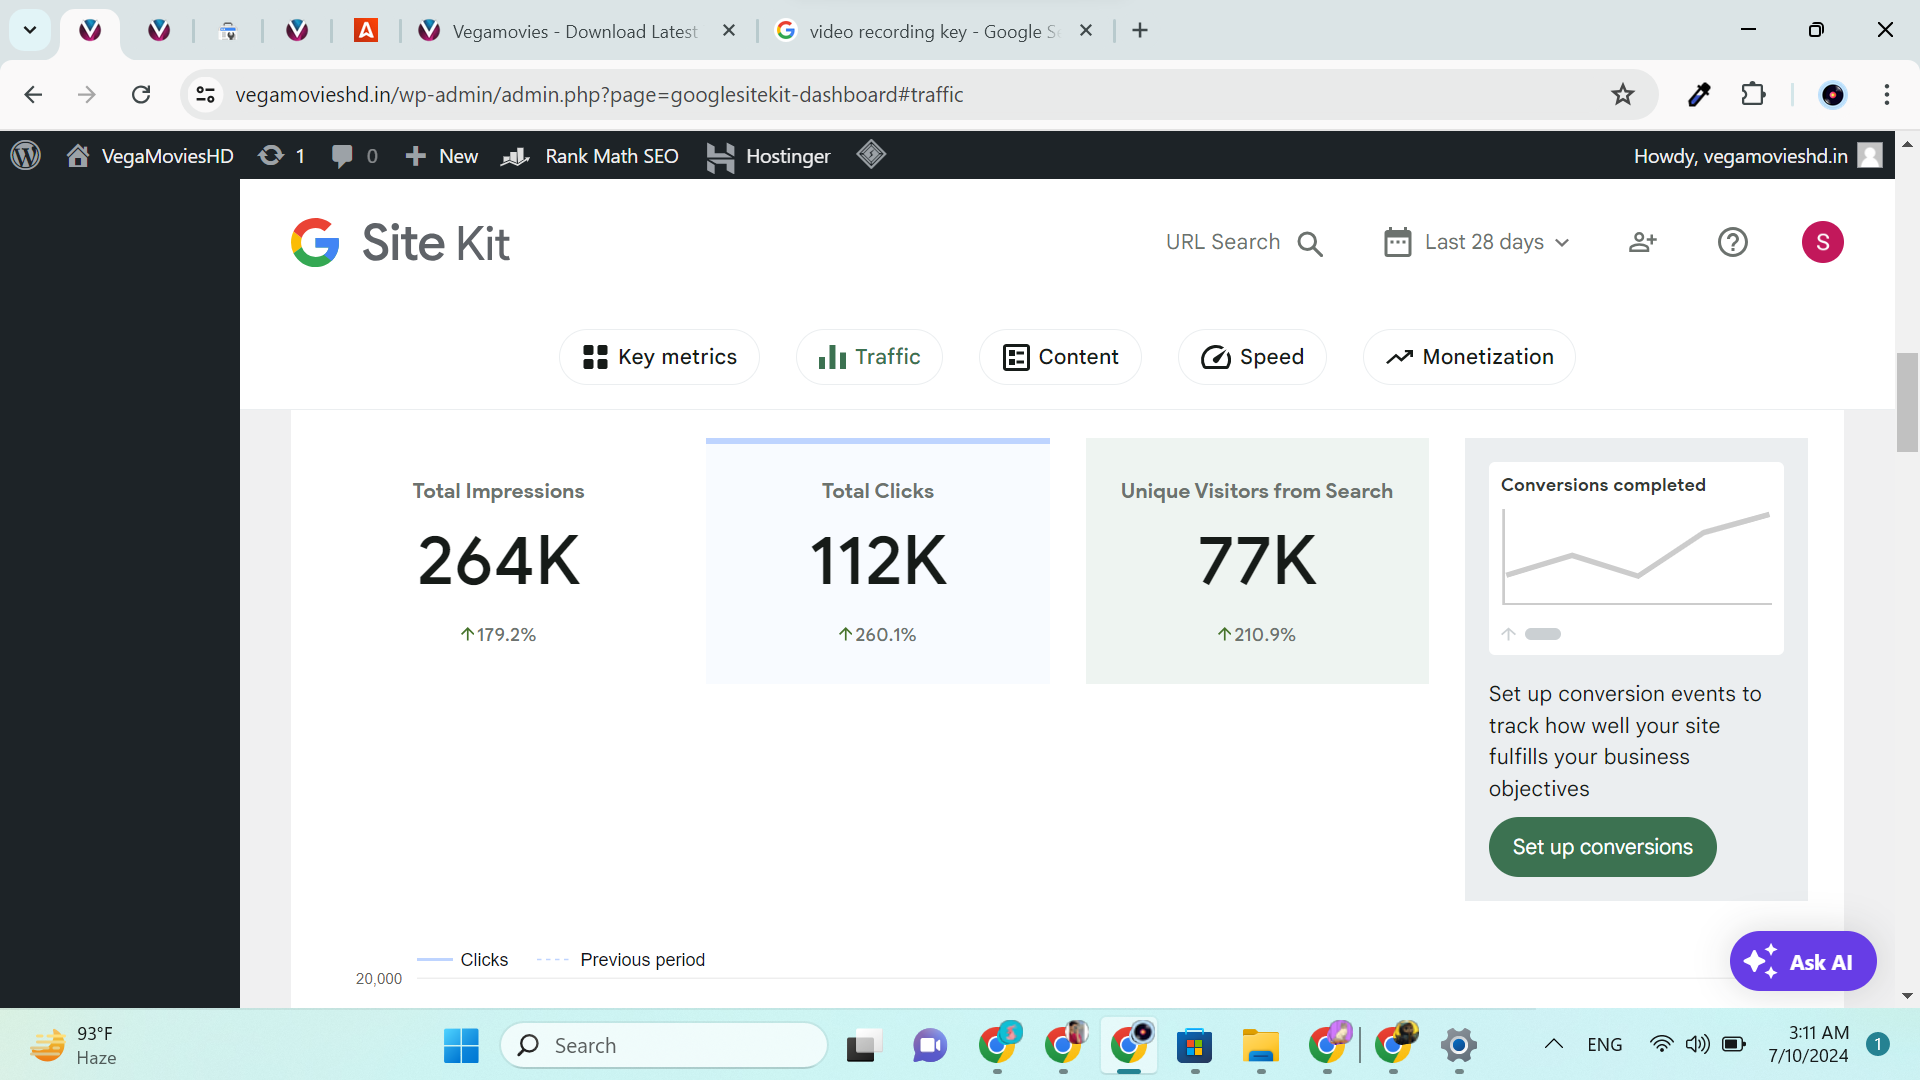
Task: Click the diamond icon in admin bar
Action: pos(870,155)
